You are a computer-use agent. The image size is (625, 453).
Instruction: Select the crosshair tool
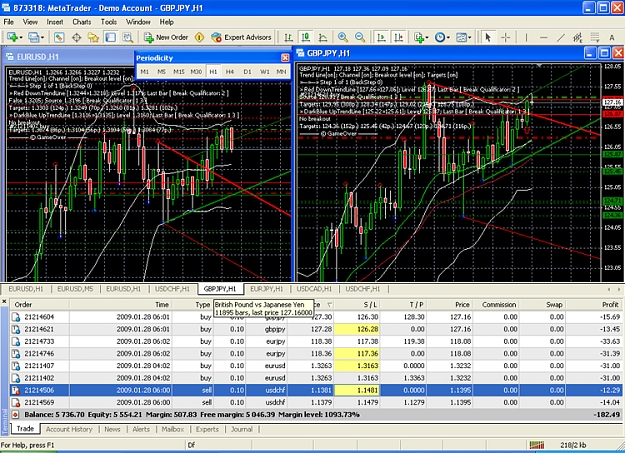[x=505, y=37]
